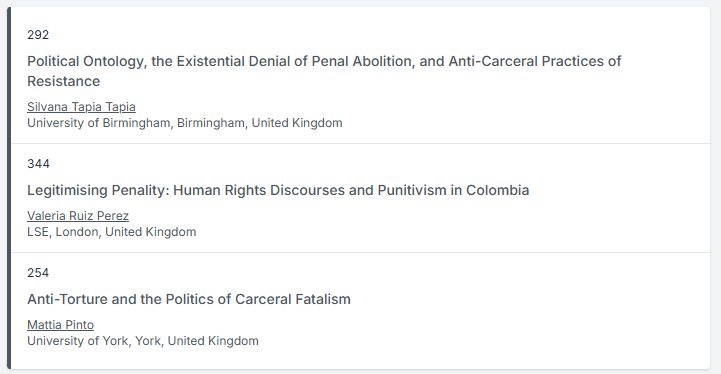Open the Political Ontology paper title
Viewport: 721px width, 374px height.
coord(324,71)
